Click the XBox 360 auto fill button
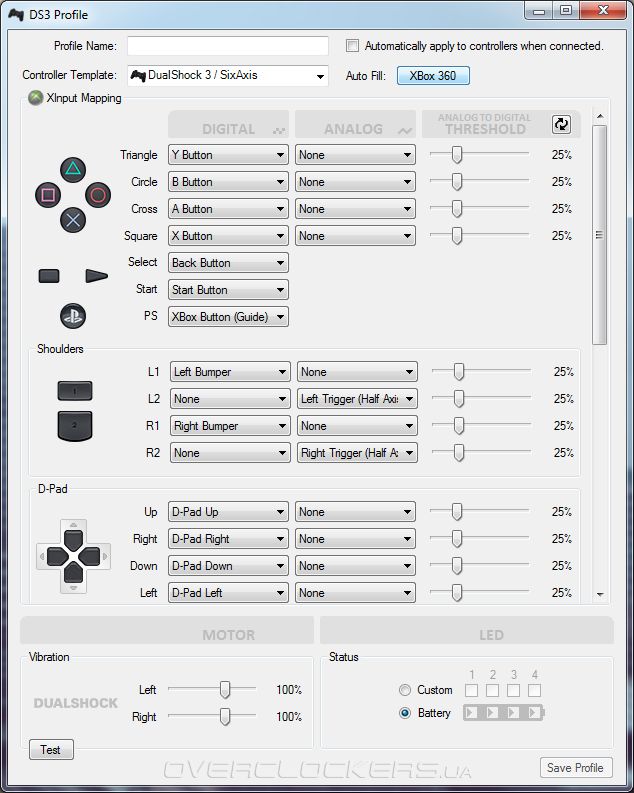Viewport: 634px width, 793px height. (x=433, y=76)
